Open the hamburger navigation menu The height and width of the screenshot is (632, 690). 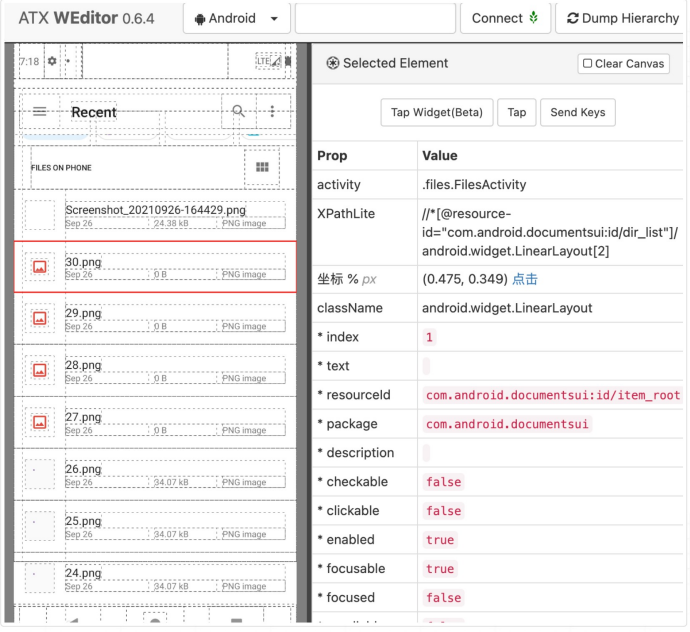pos(40,112)
